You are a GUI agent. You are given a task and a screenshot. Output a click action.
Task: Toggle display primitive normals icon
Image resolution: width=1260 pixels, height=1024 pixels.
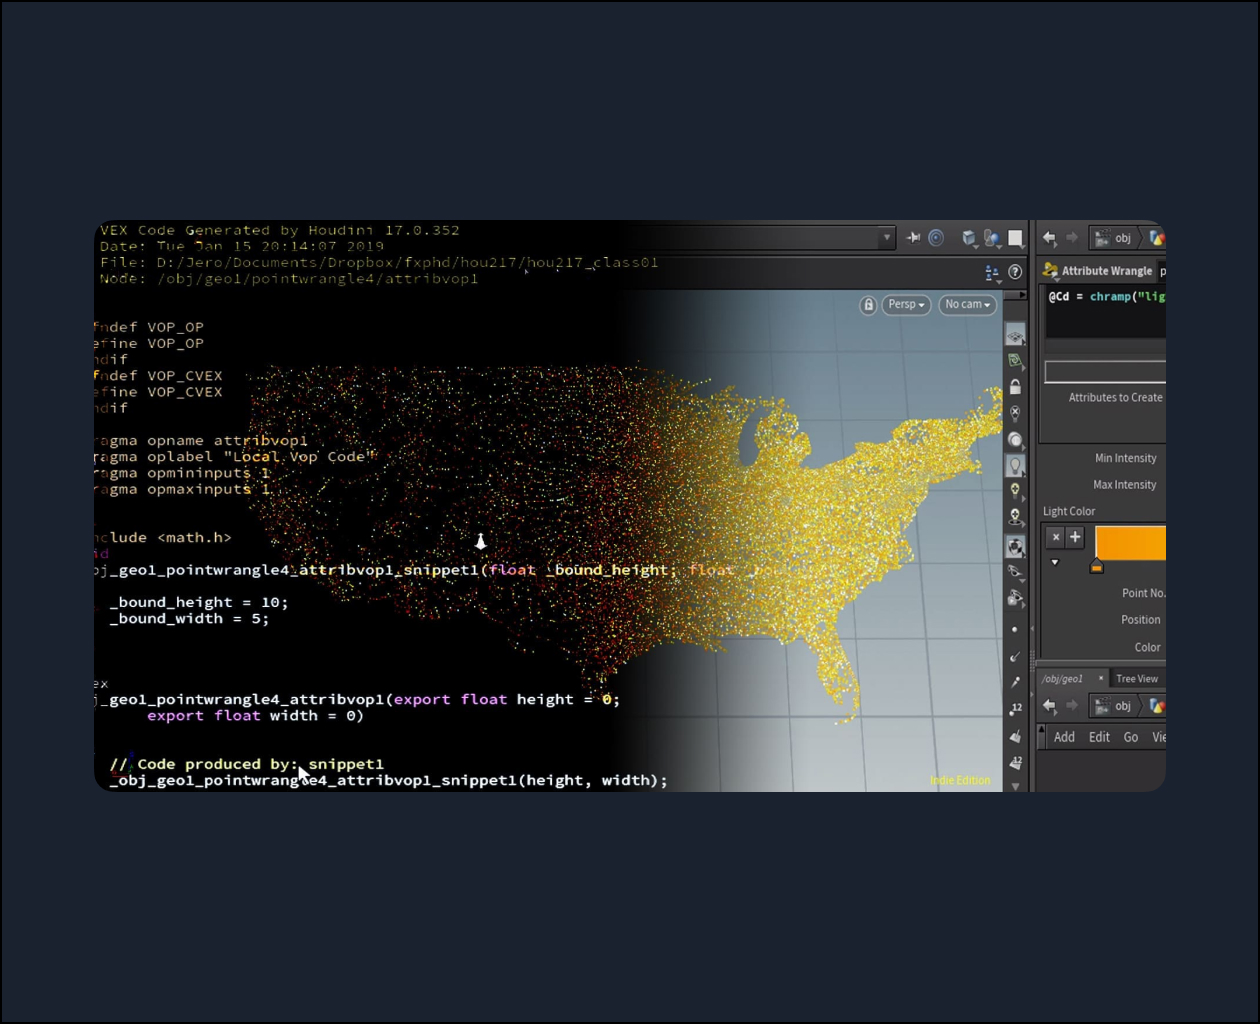pos(1015,737)
